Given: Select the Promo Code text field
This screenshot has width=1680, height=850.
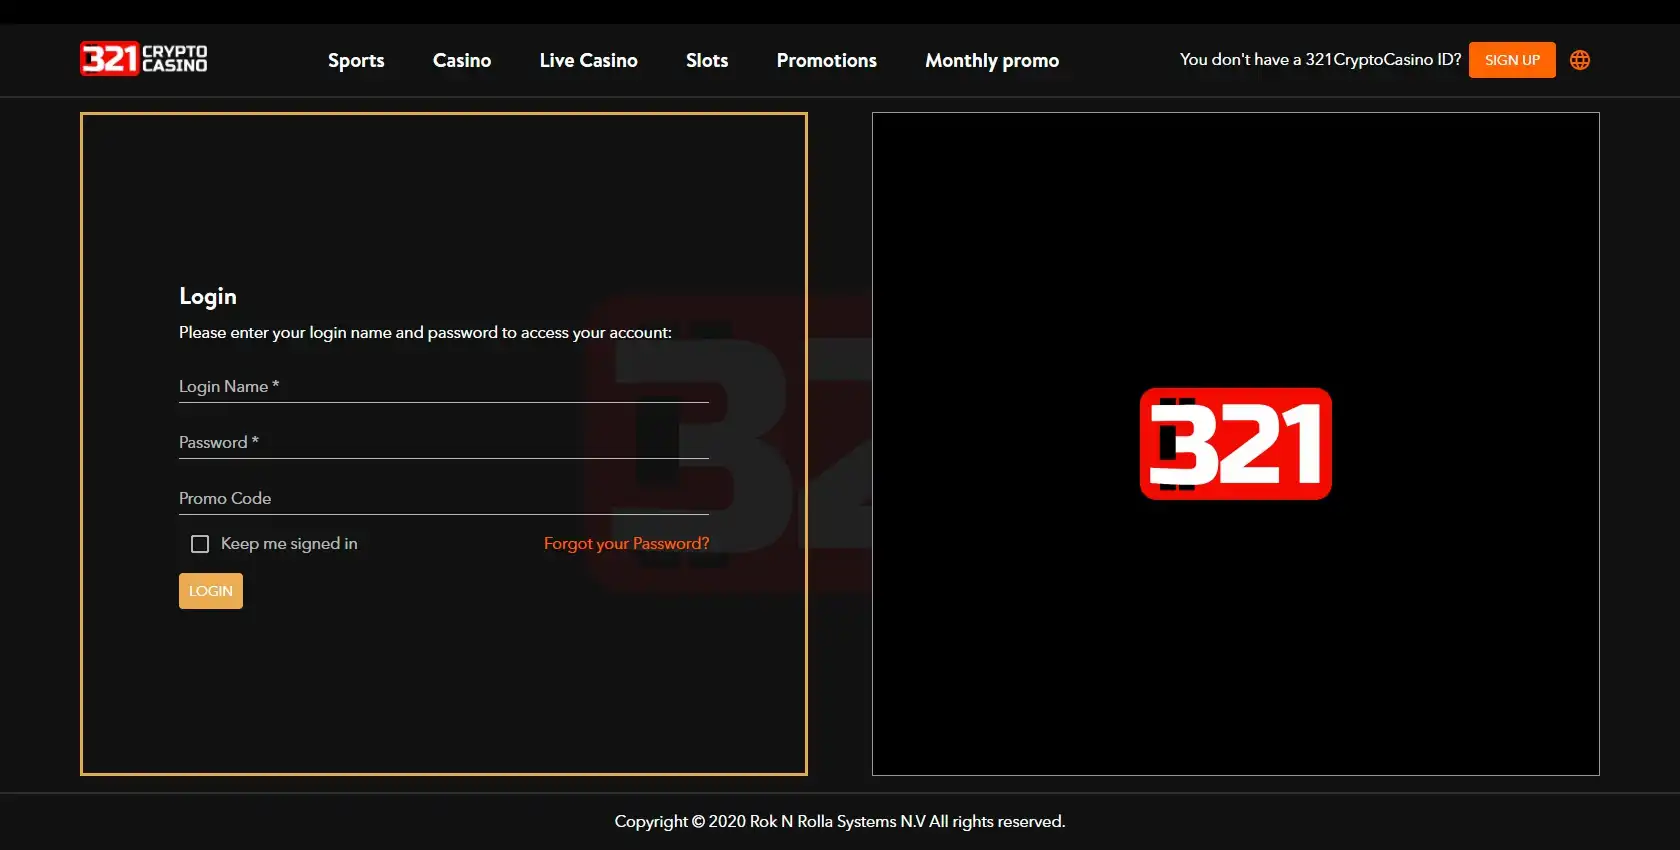Looking at the screenshot, I should (443, 499).
